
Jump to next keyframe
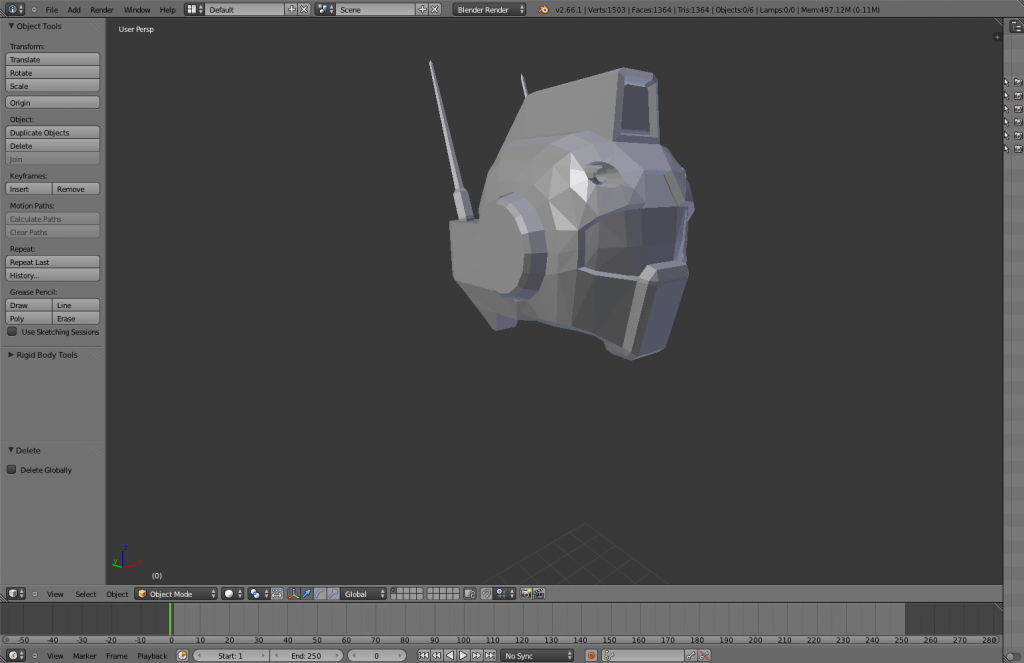pos(477,655)
